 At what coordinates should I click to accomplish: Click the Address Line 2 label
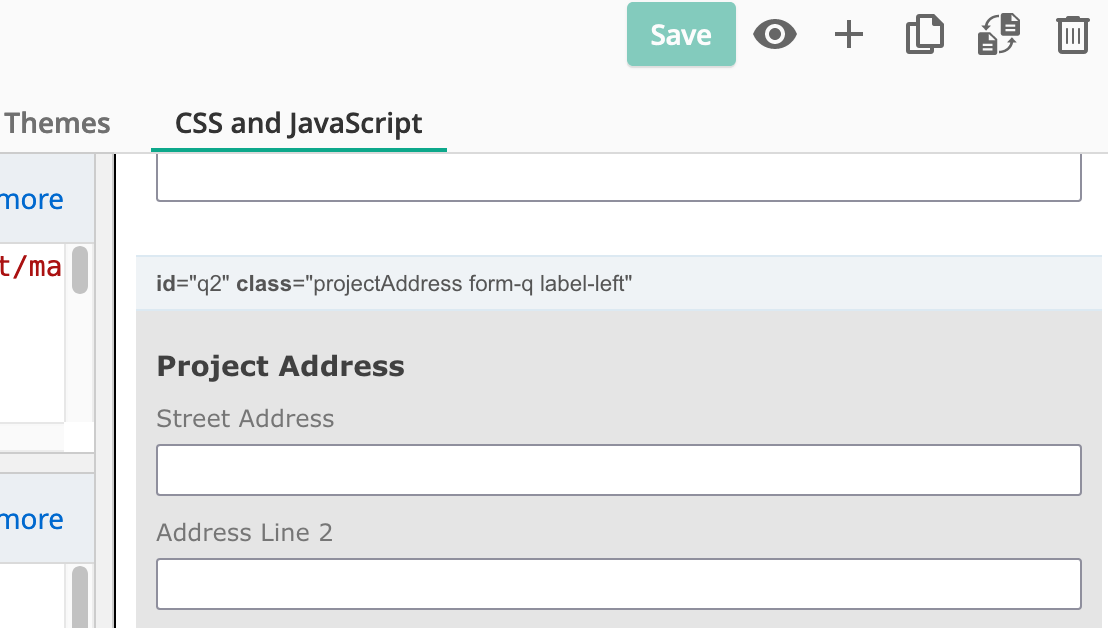(x=244, y=533)
